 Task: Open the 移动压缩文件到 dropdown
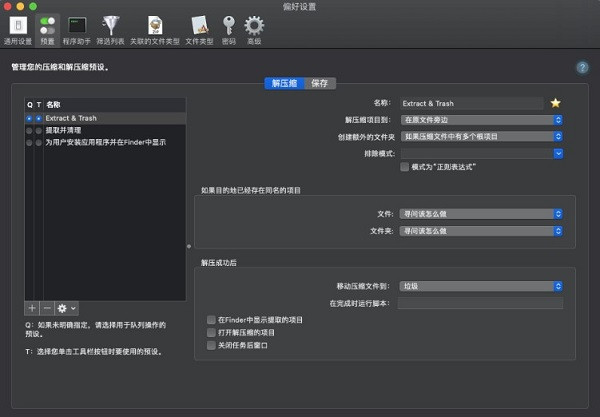tap(480, 285)
